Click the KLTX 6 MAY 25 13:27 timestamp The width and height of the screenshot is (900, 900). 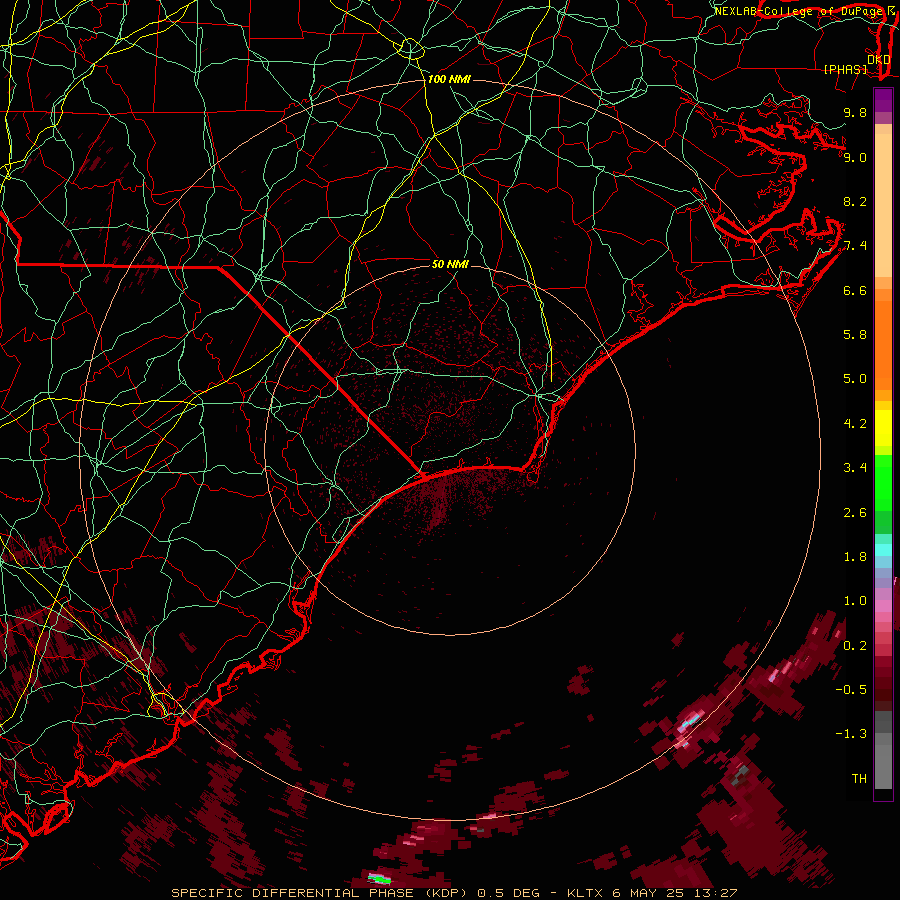click(652, 893)
